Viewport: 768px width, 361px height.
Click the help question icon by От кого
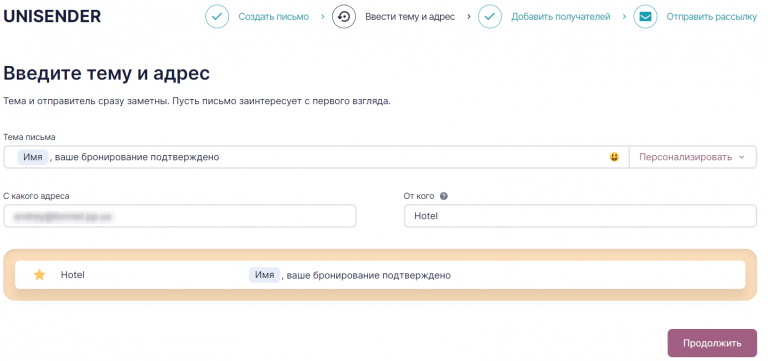pos(444,196)
